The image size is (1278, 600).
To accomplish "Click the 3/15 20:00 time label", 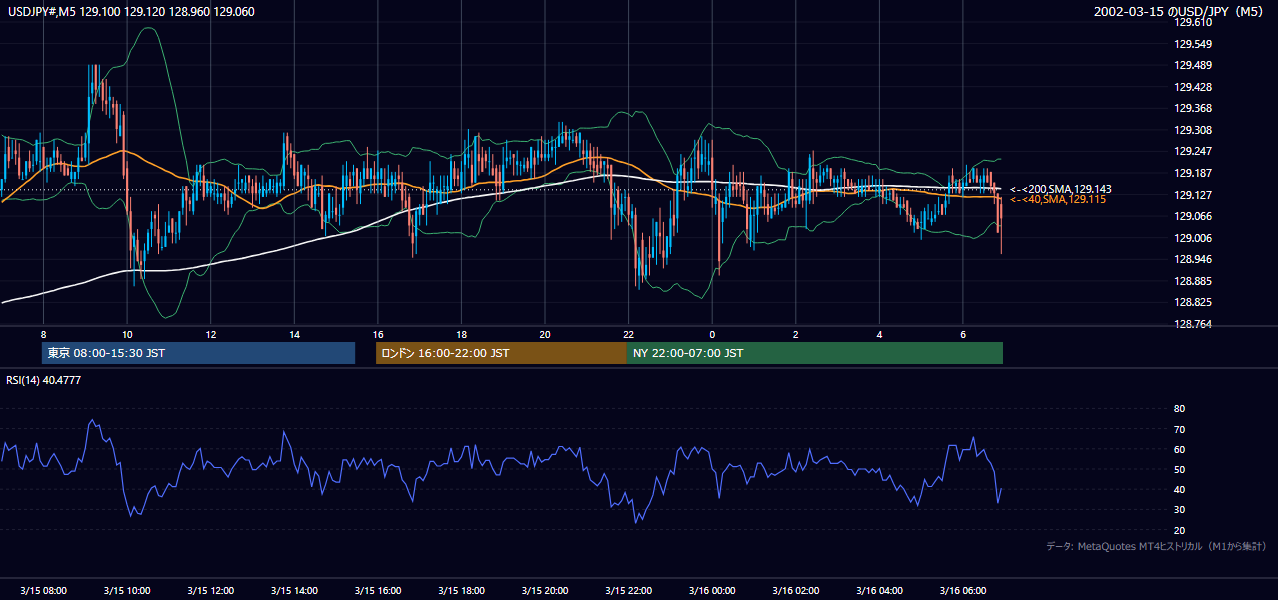I will click(545, 591).
